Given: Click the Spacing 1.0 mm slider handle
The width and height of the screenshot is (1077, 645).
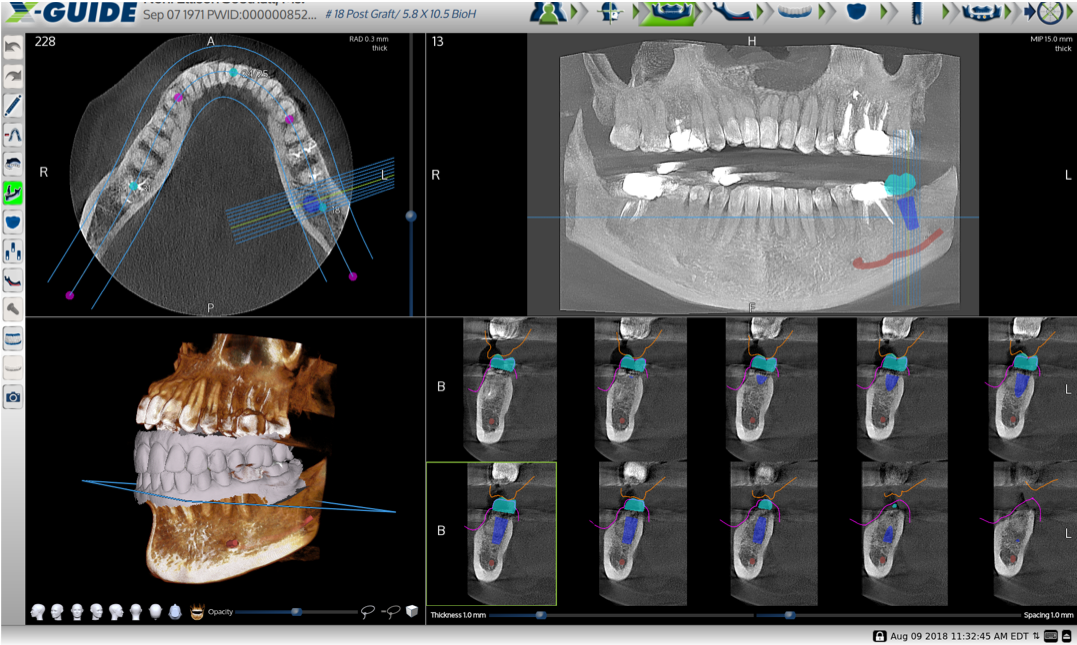Looking at the screenshot, I should pyautogui.click(x=790, y=615).
